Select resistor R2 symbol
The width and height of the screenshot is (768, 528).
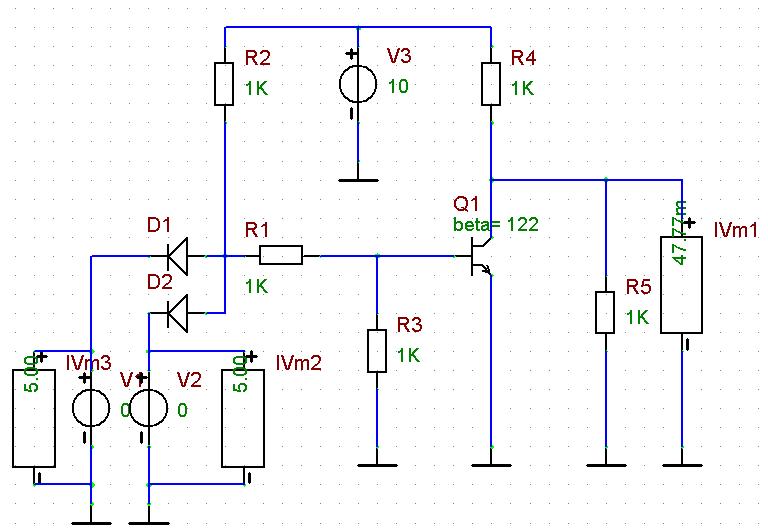[224, 84]
